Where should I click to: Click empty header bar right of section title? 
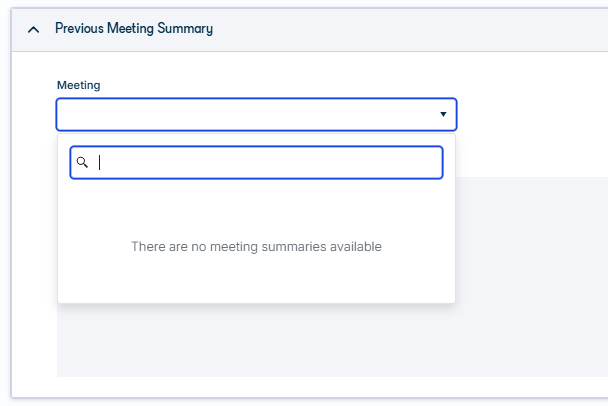(407, 29)
